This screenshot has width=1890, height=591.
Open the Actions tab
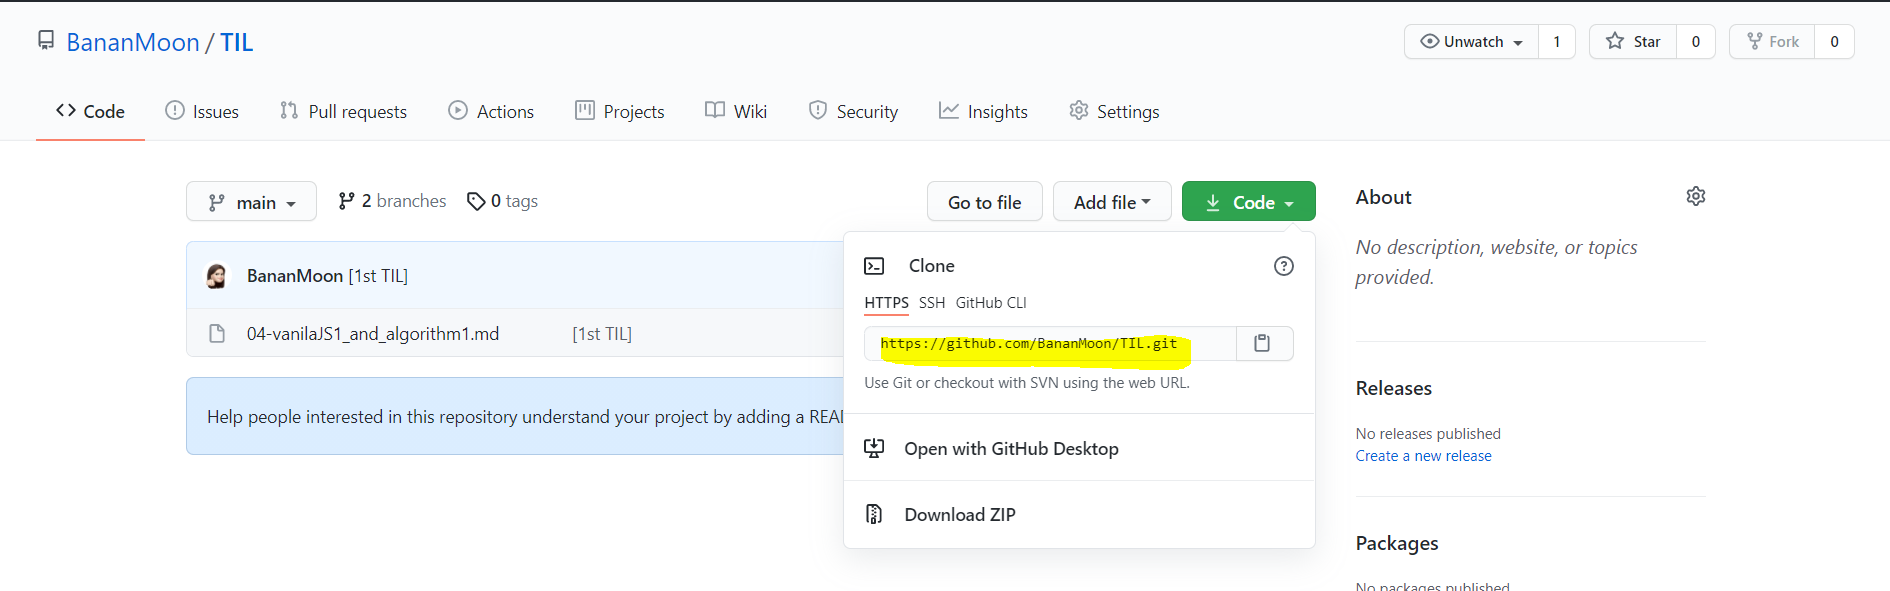point(491,111)
